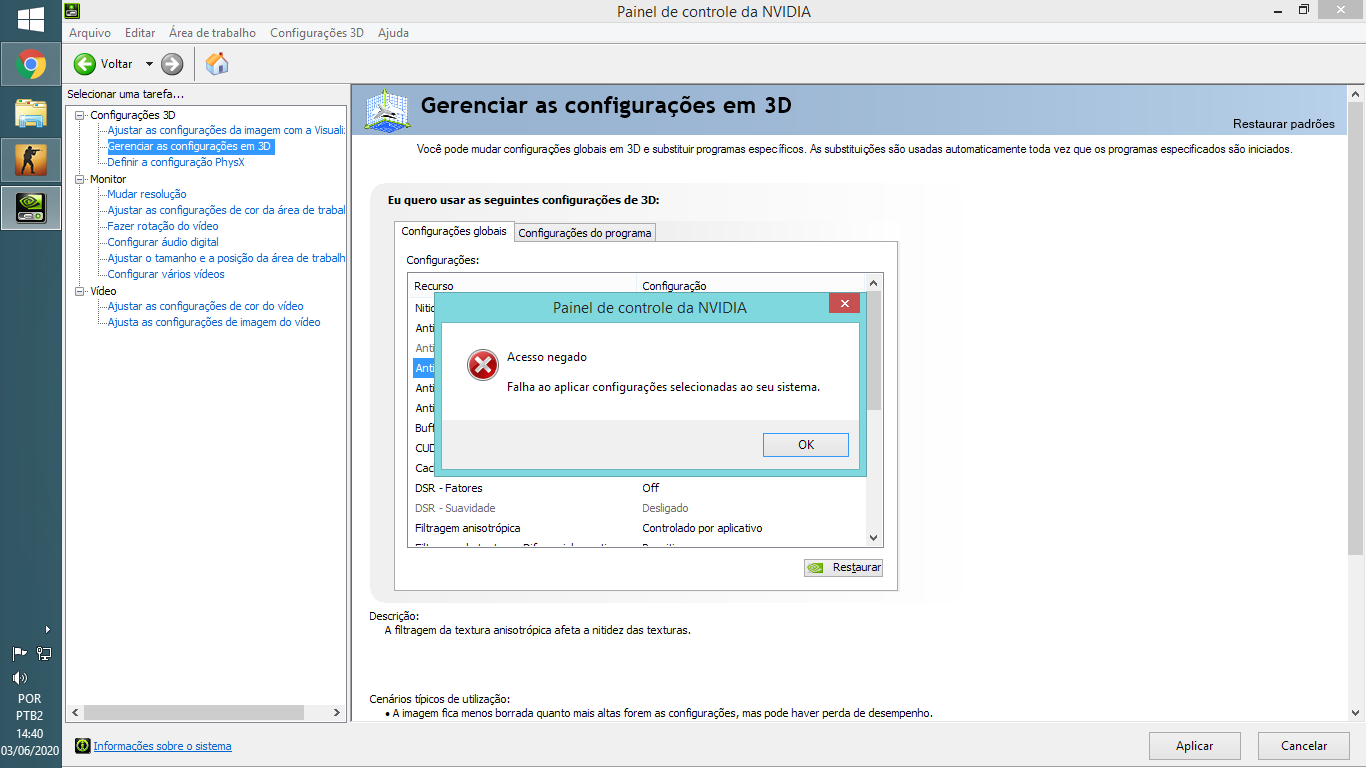
Task: Click the system information icon at bottom
Action: pos(83,746)
